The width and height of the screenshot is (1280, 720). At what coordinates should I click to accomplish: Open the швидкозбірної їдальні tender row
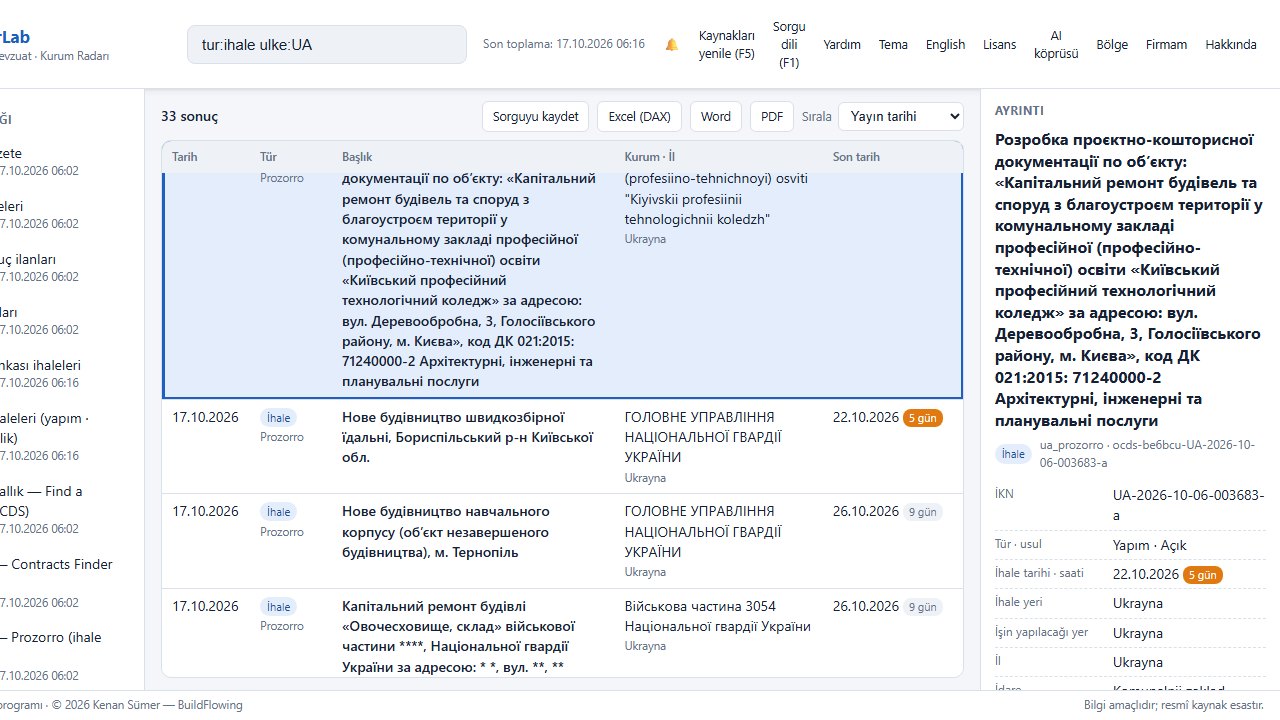(x=562, y=446)
